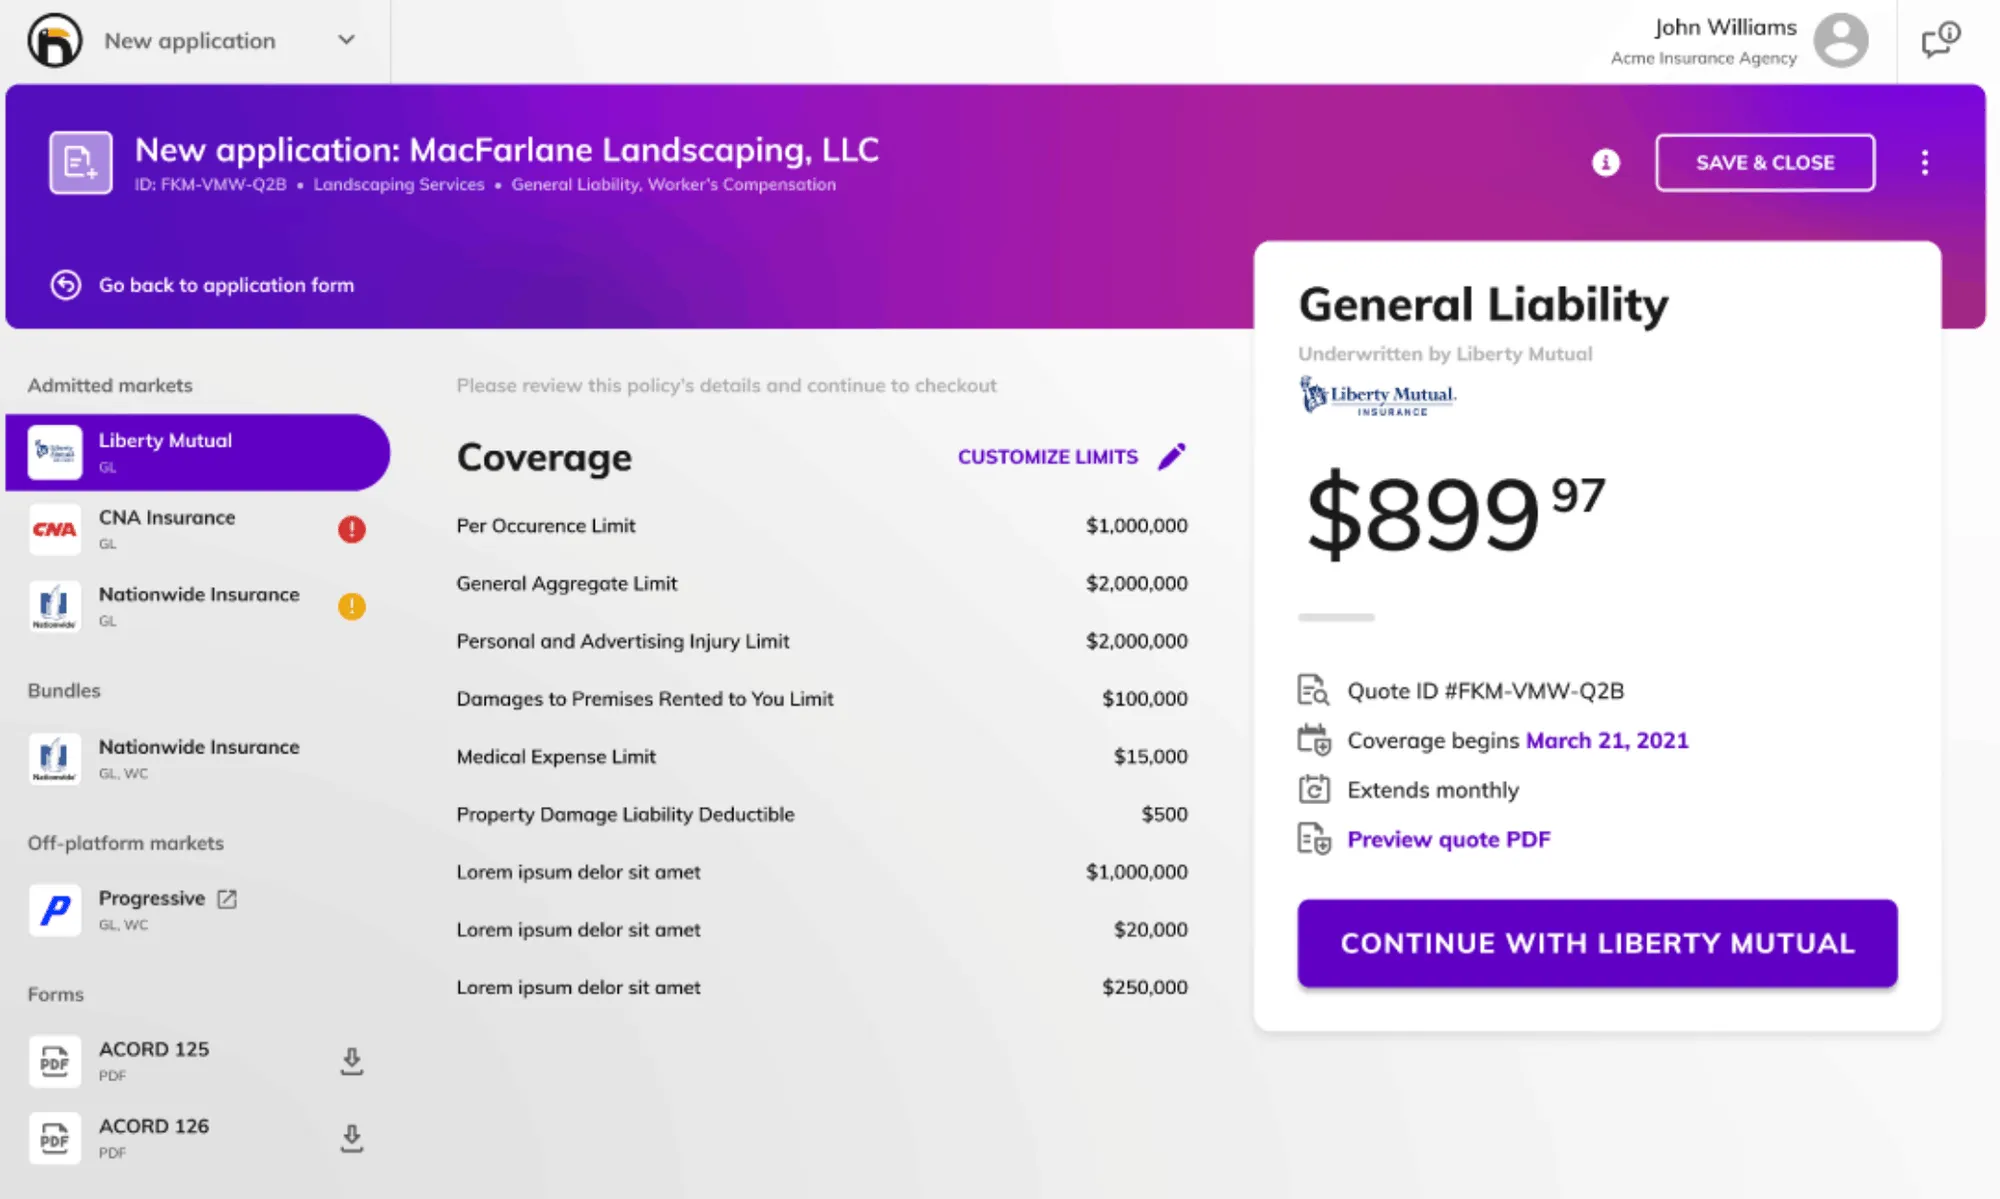Click Continue with Liberty Mutual button
Viewport: 2000px width, 1199px height.
pos(1597,943)
